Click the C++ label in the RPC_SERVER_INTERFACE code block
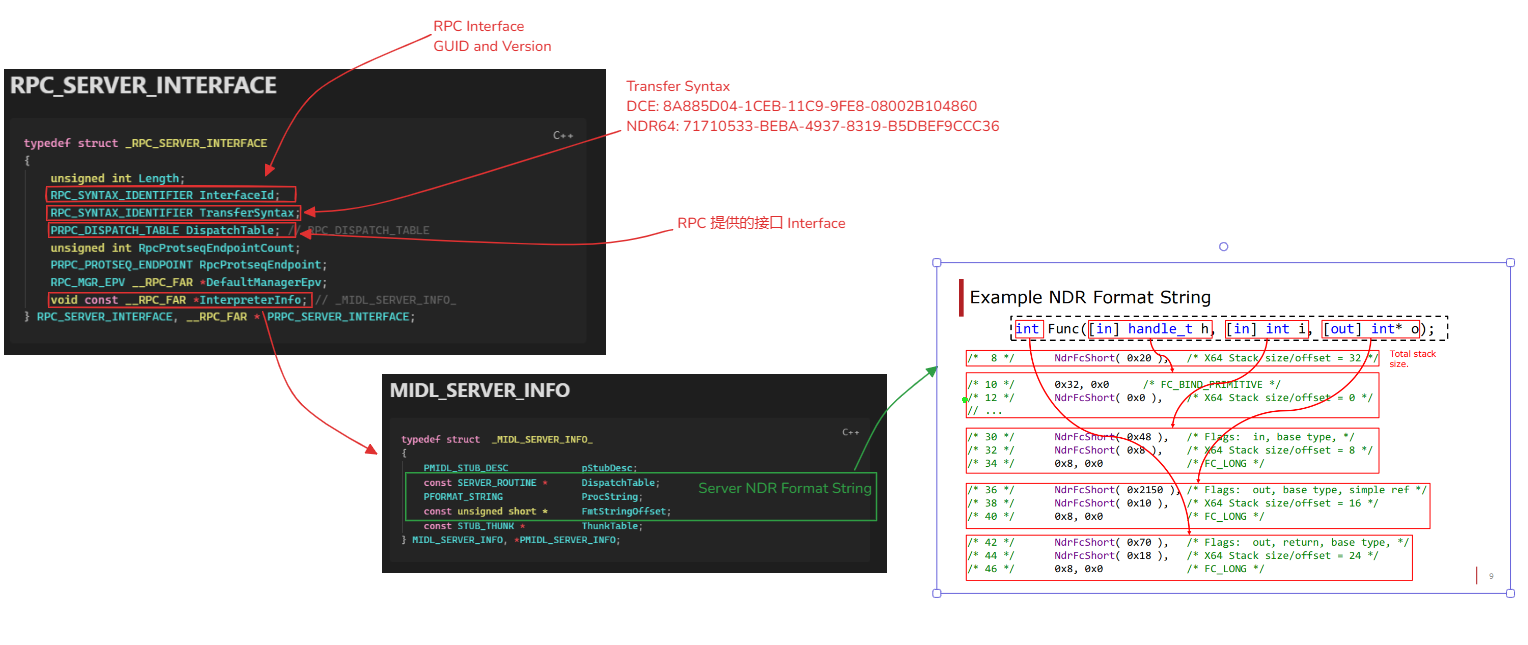1528x645 pixels. click(563, 135)
